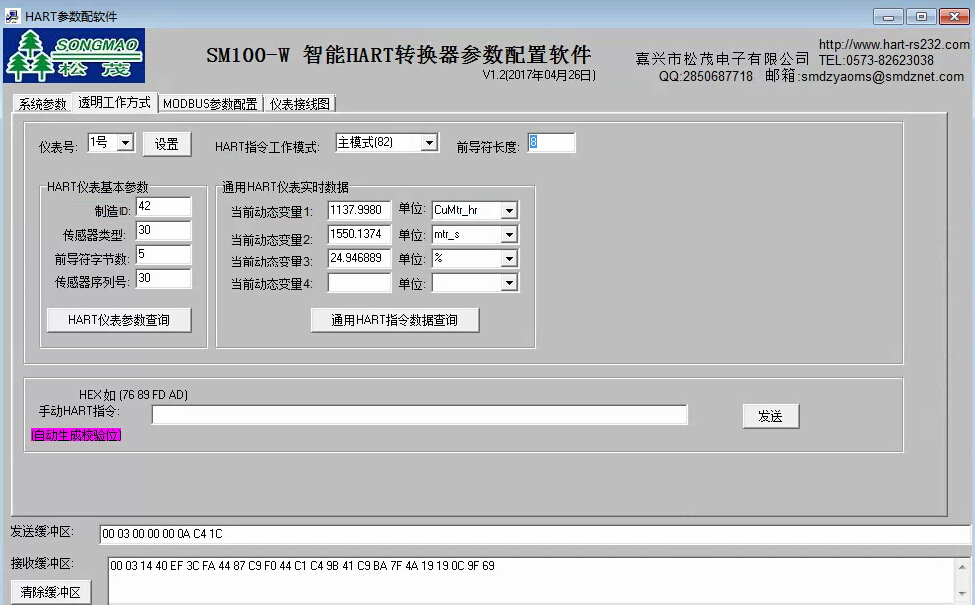Click the 制造ID field showing 42
The height and width of the screenshot is (605, 975).
point(164,206)
